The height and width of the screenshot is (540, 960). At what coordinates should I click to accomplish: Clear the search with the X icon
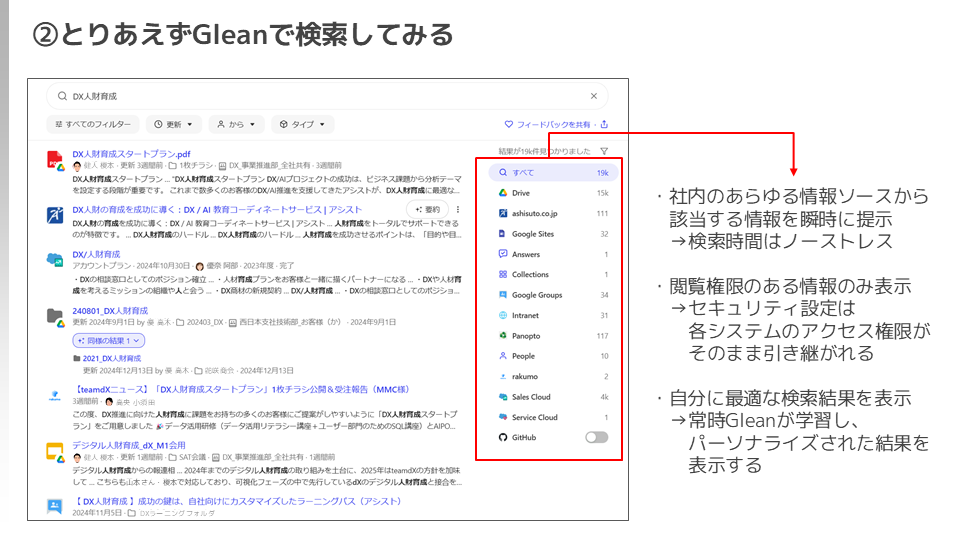pyautogui.click(x=593, y=96)
